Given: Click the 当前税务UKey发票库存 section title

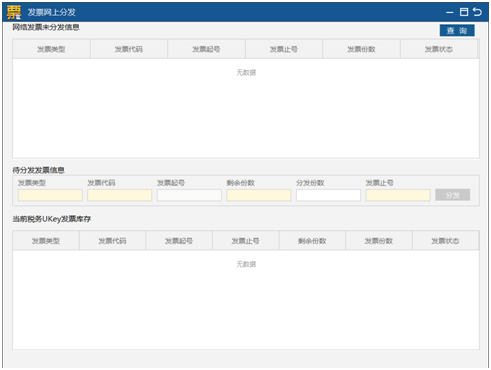Looking at the screenshot, I should pyautogui.click(x=52, y=219).
